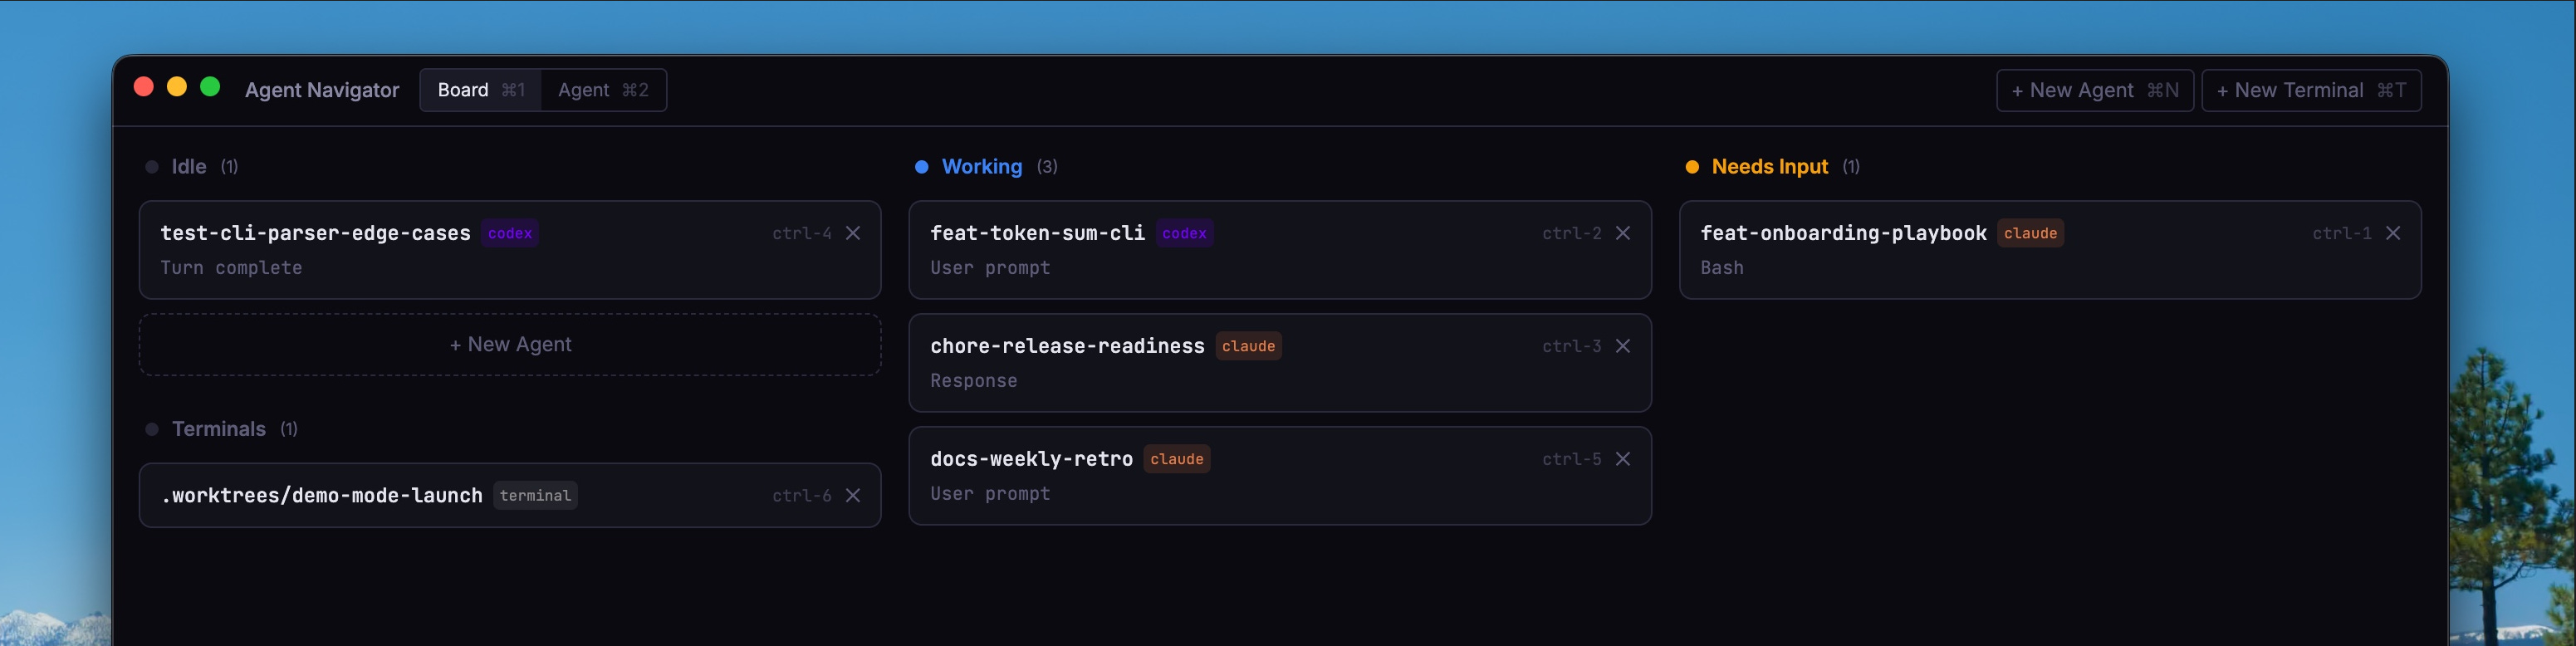Close the test-cli-parser-edge-cases agent card
This screenshot has height=646, width=2576.
coord(853,233)
